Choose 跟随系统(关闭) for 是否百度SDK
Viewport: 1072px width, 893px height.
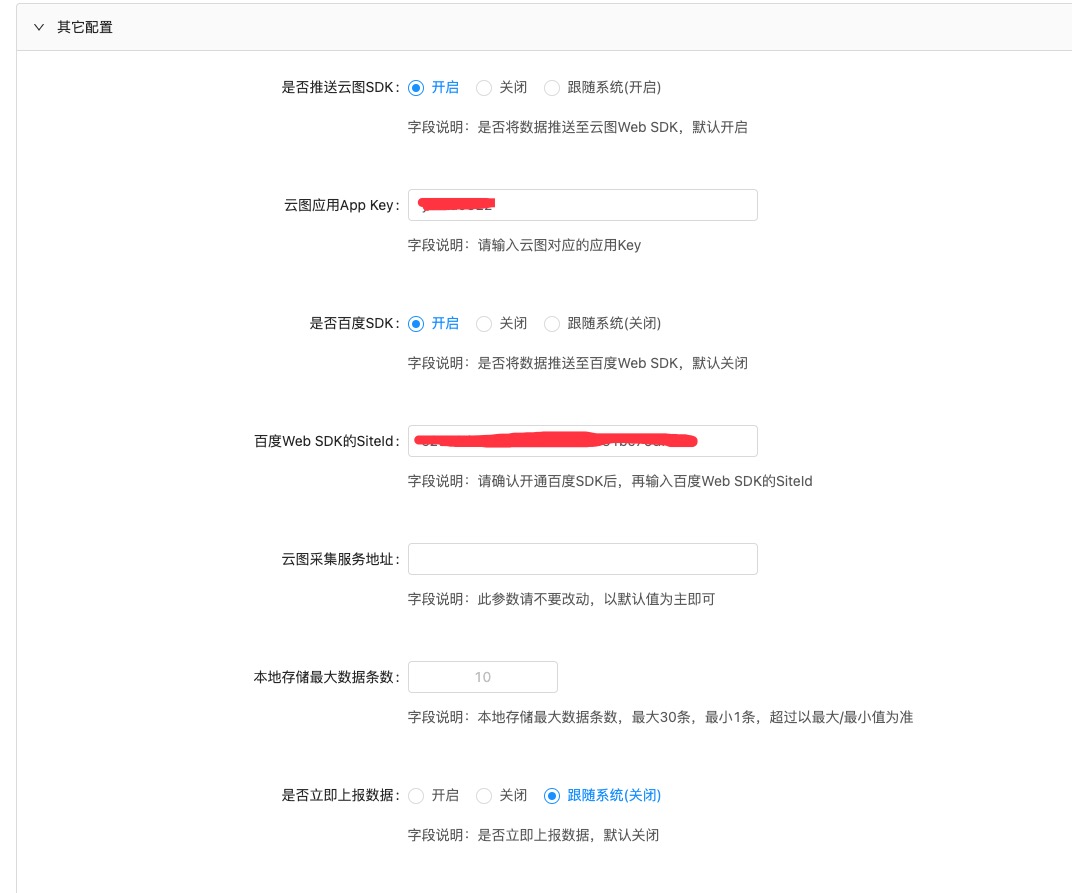tap(552, 323)
